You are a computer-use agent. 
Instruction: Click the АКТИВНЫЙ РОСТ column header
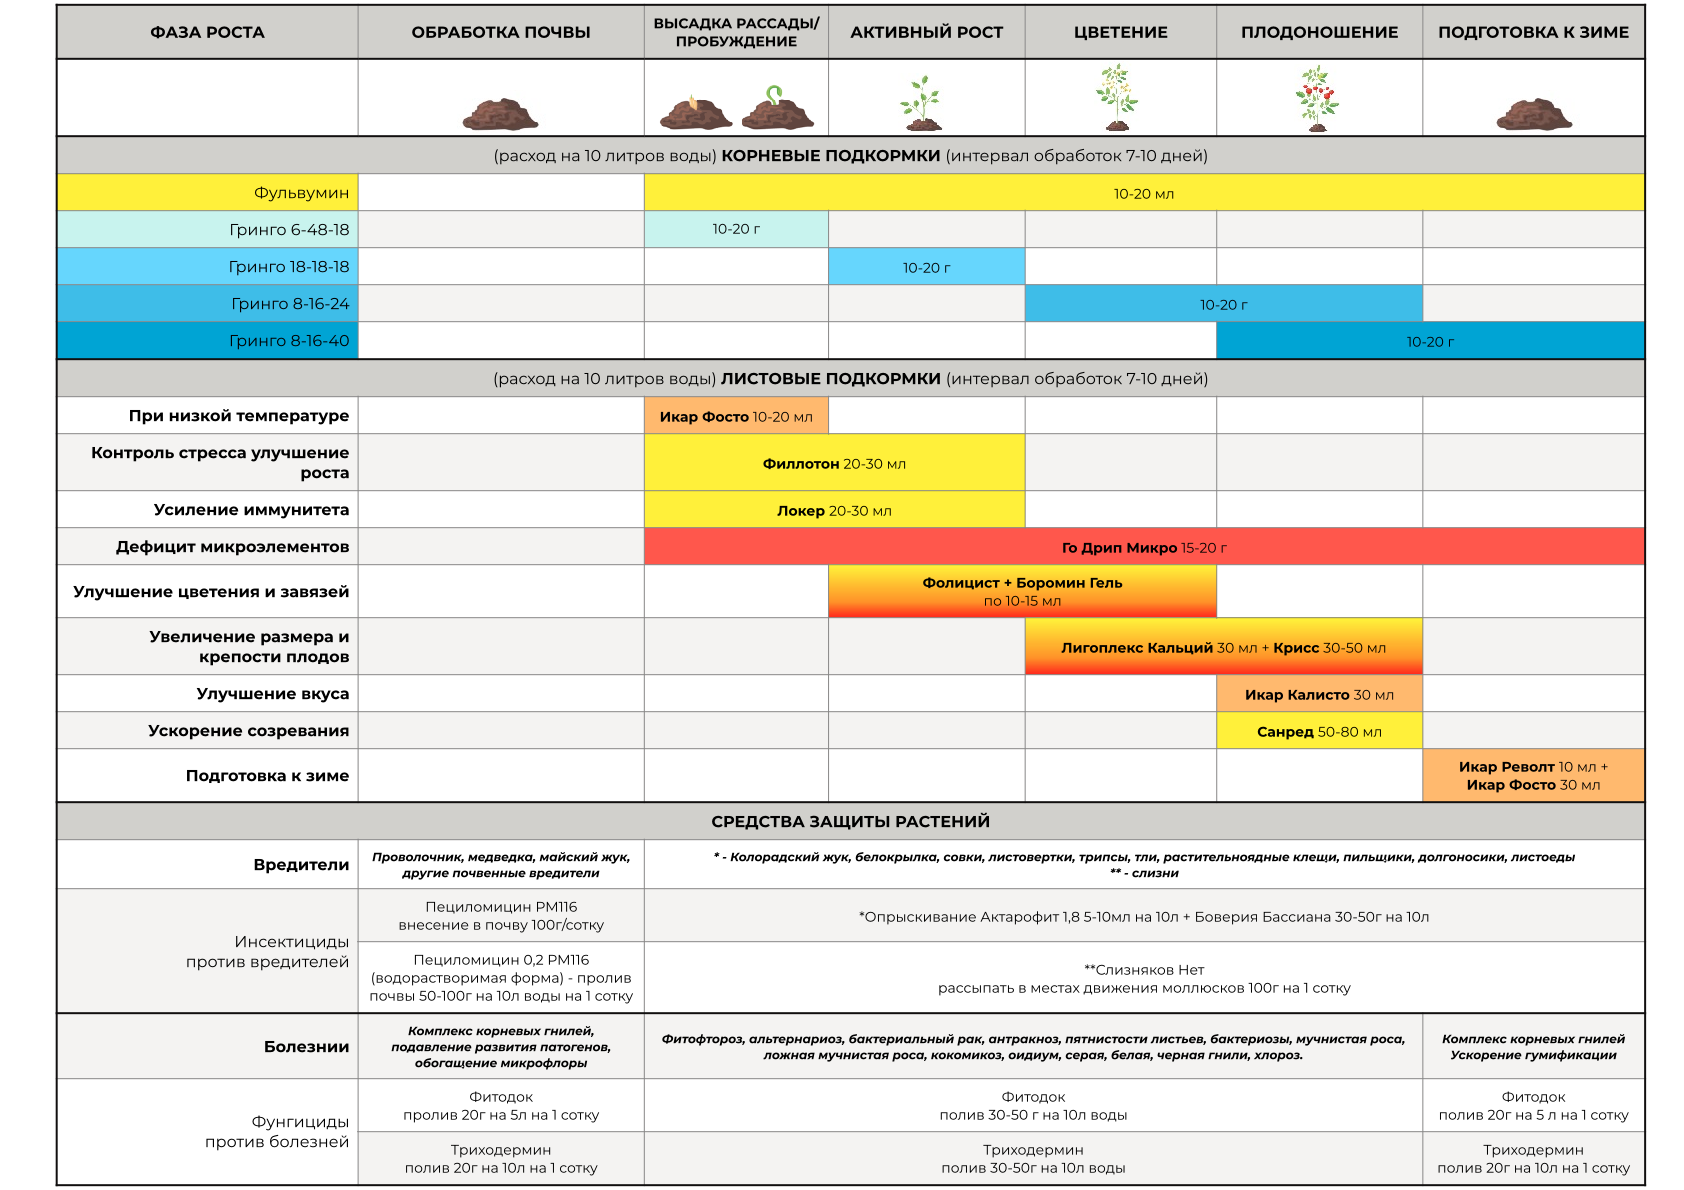click(927, 32)
